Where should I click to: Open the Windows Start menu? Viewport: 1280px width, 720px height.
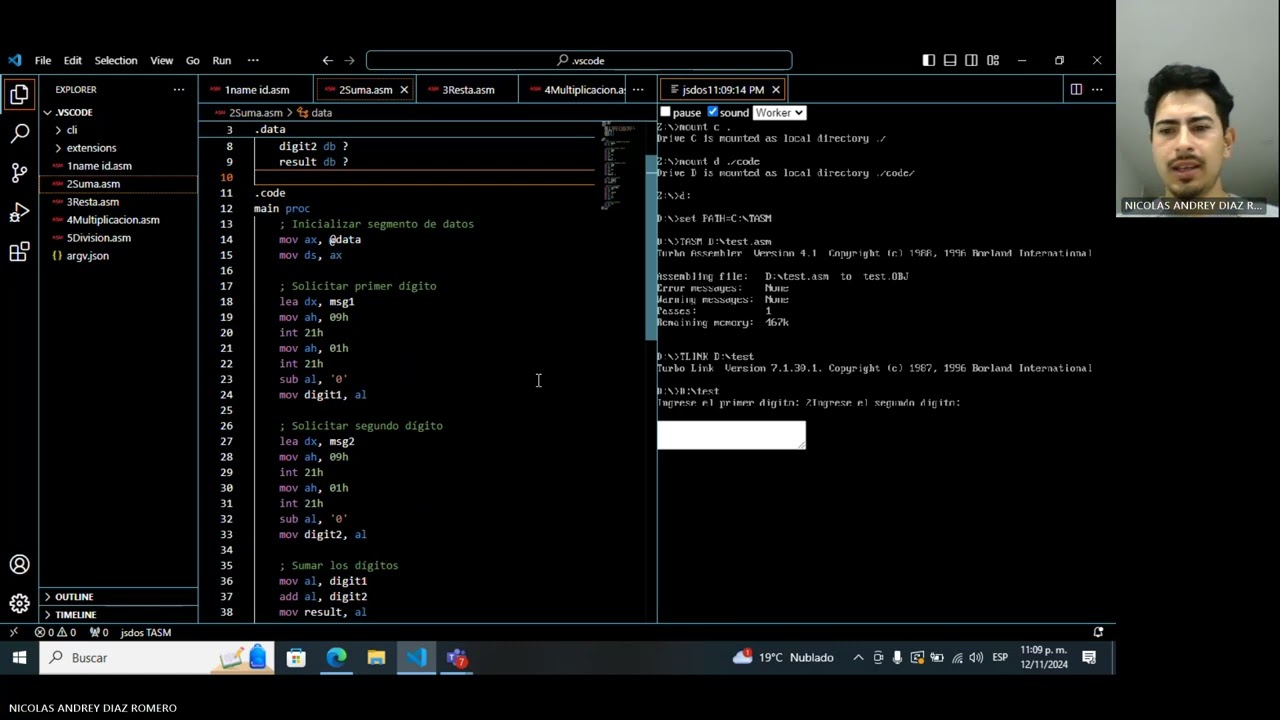coord(19,657)
